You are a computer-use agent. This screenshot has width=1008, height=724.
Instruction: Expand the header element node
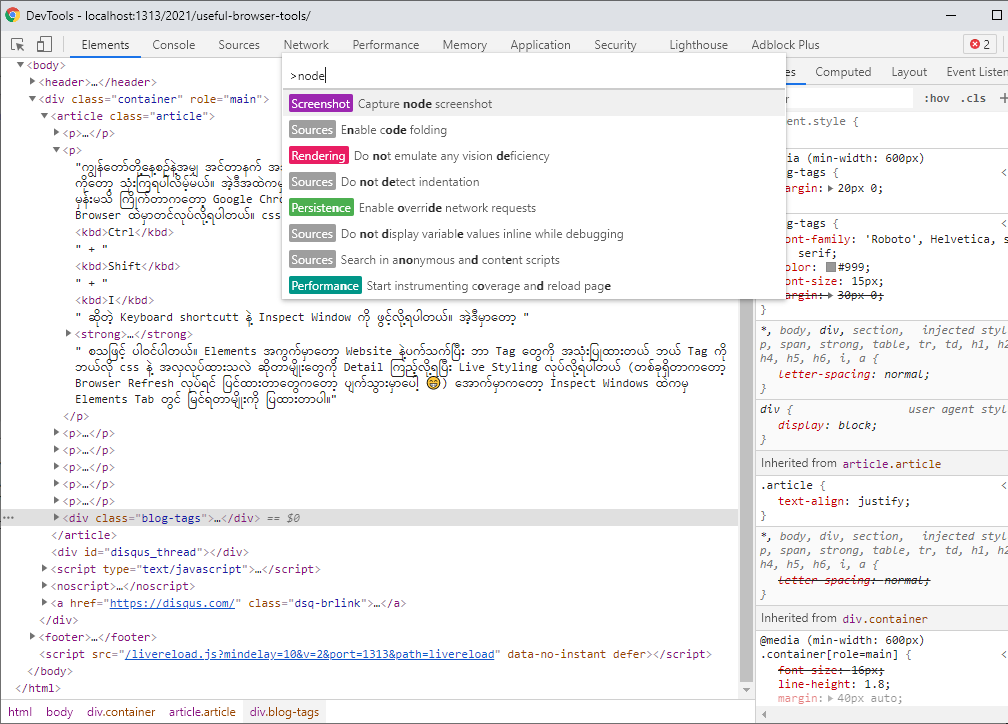coord(32,82)
